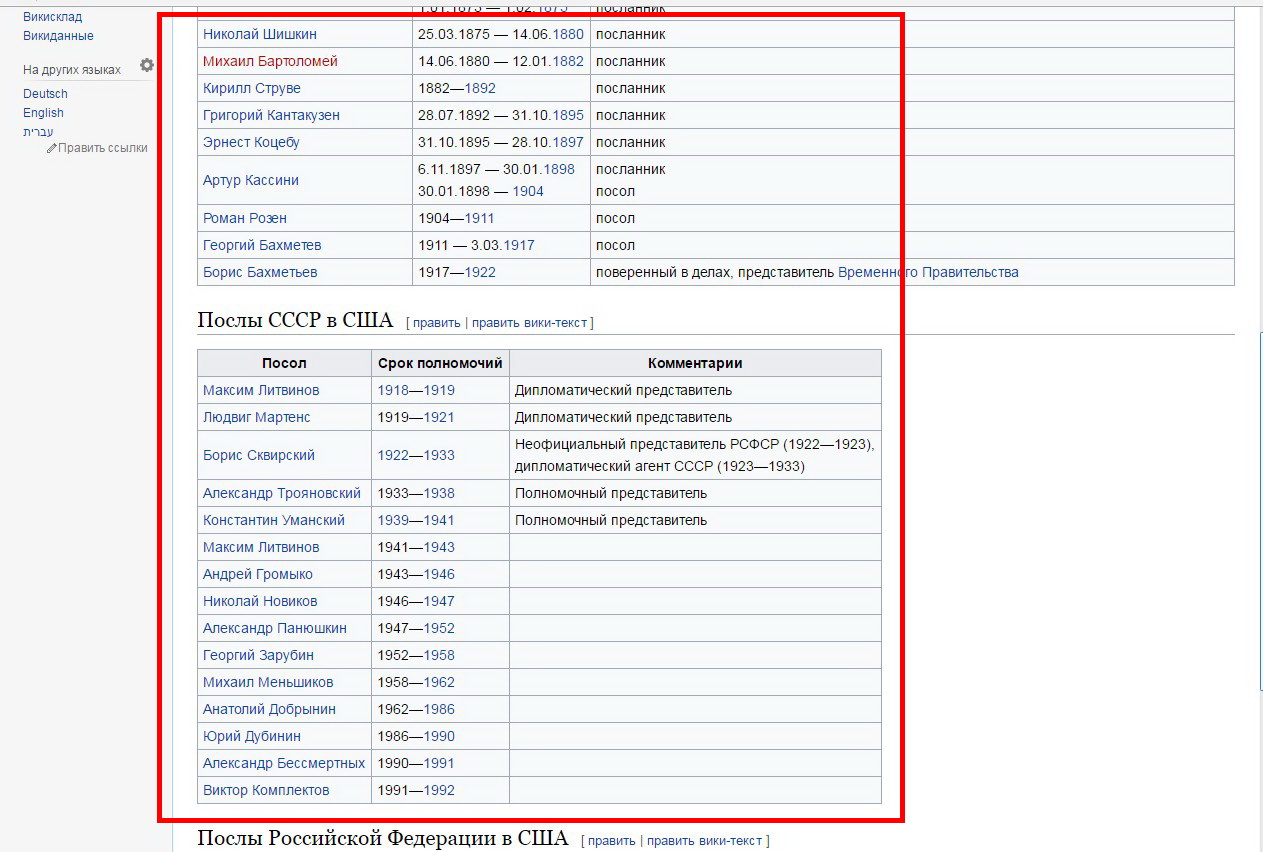1263x852 pixels.
Task: Open the Анатолий Добрынин article
Action: [269, 709]
